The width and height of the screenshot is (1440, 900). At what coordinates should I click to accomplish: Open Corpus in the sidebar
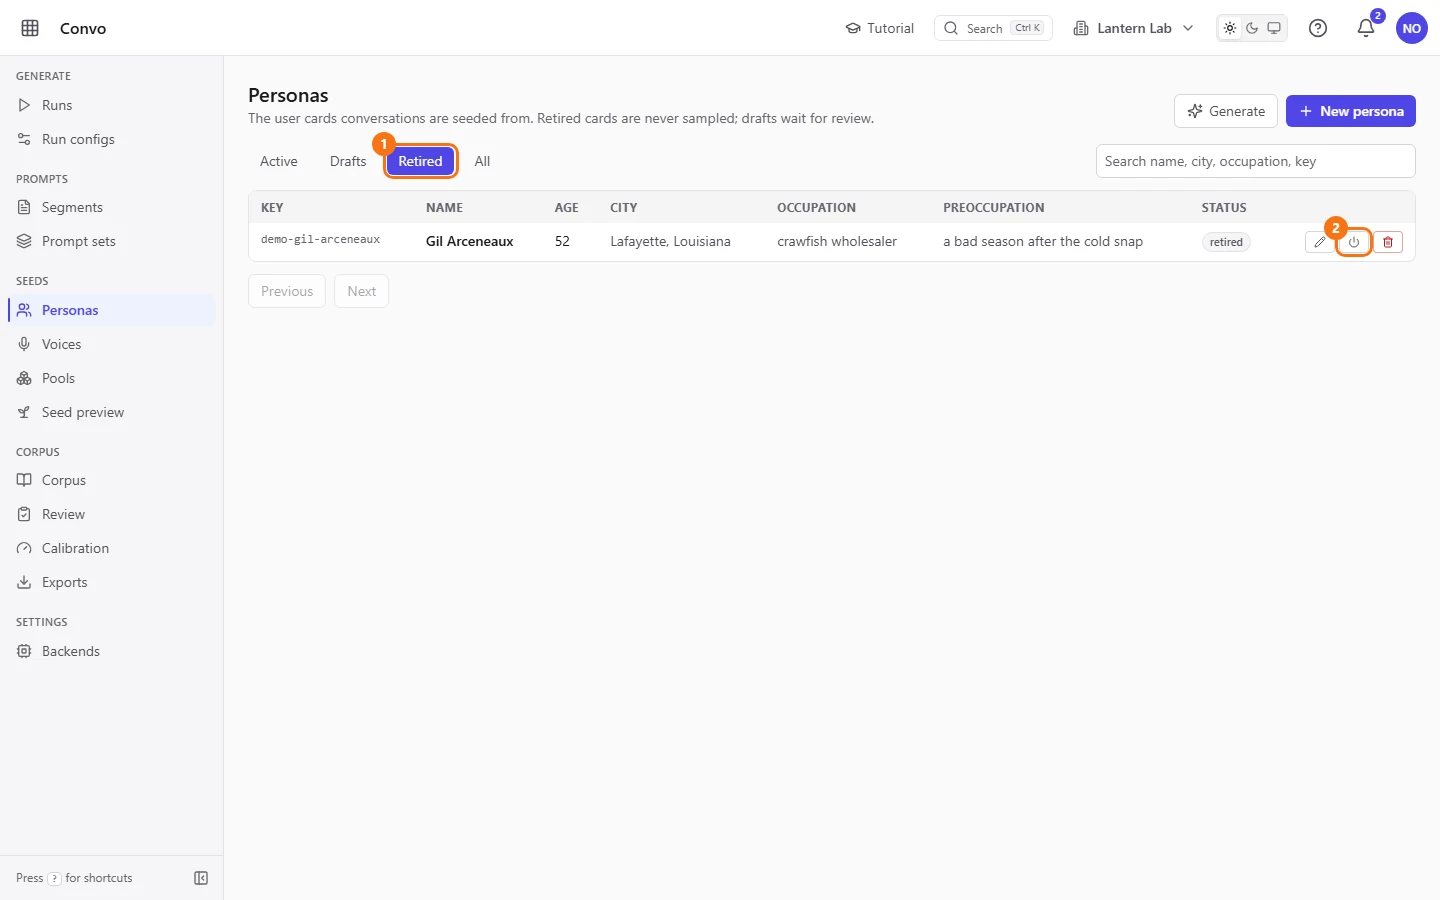coord(111,480)
